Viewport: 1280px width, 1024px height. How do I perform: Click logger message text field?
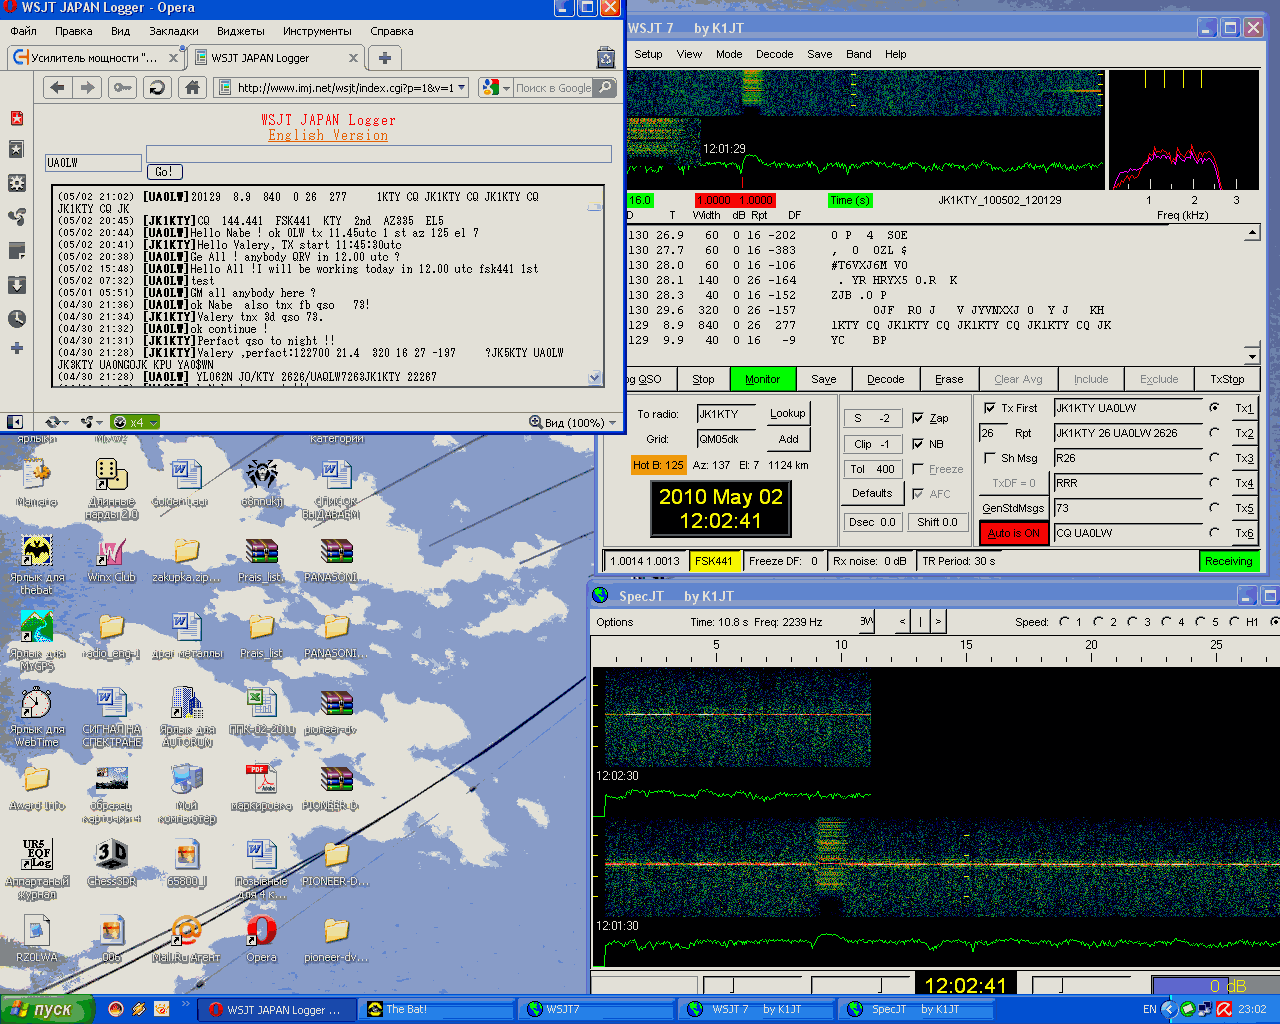(379, 153)
